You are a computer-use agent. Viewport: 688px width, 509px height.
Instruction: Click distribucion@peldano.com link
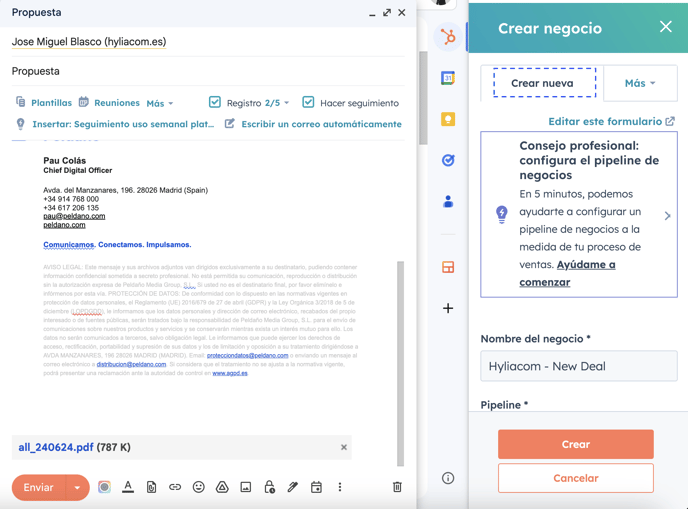[131, 364]
